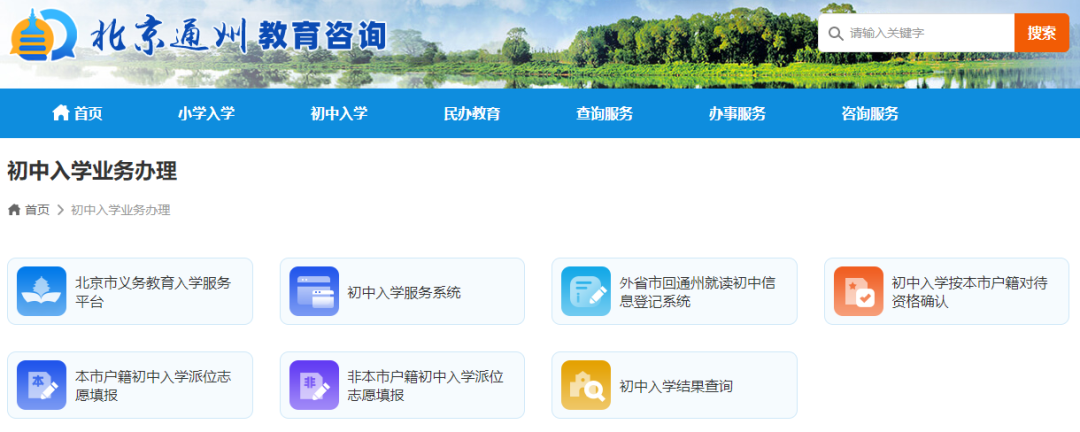Open the 查询服务 menu
Screen dimensions: 1080x432
[x=605, y=114]
